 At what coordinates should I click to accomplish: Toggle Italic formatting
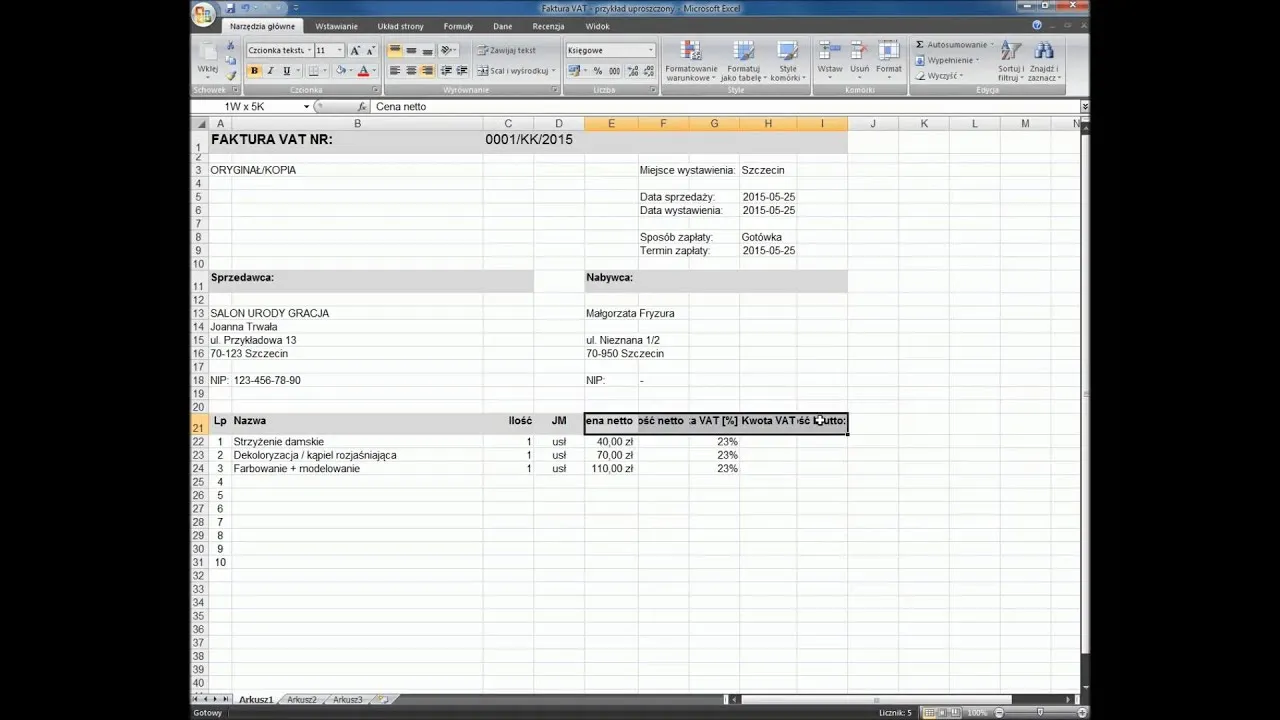point(270,71)
